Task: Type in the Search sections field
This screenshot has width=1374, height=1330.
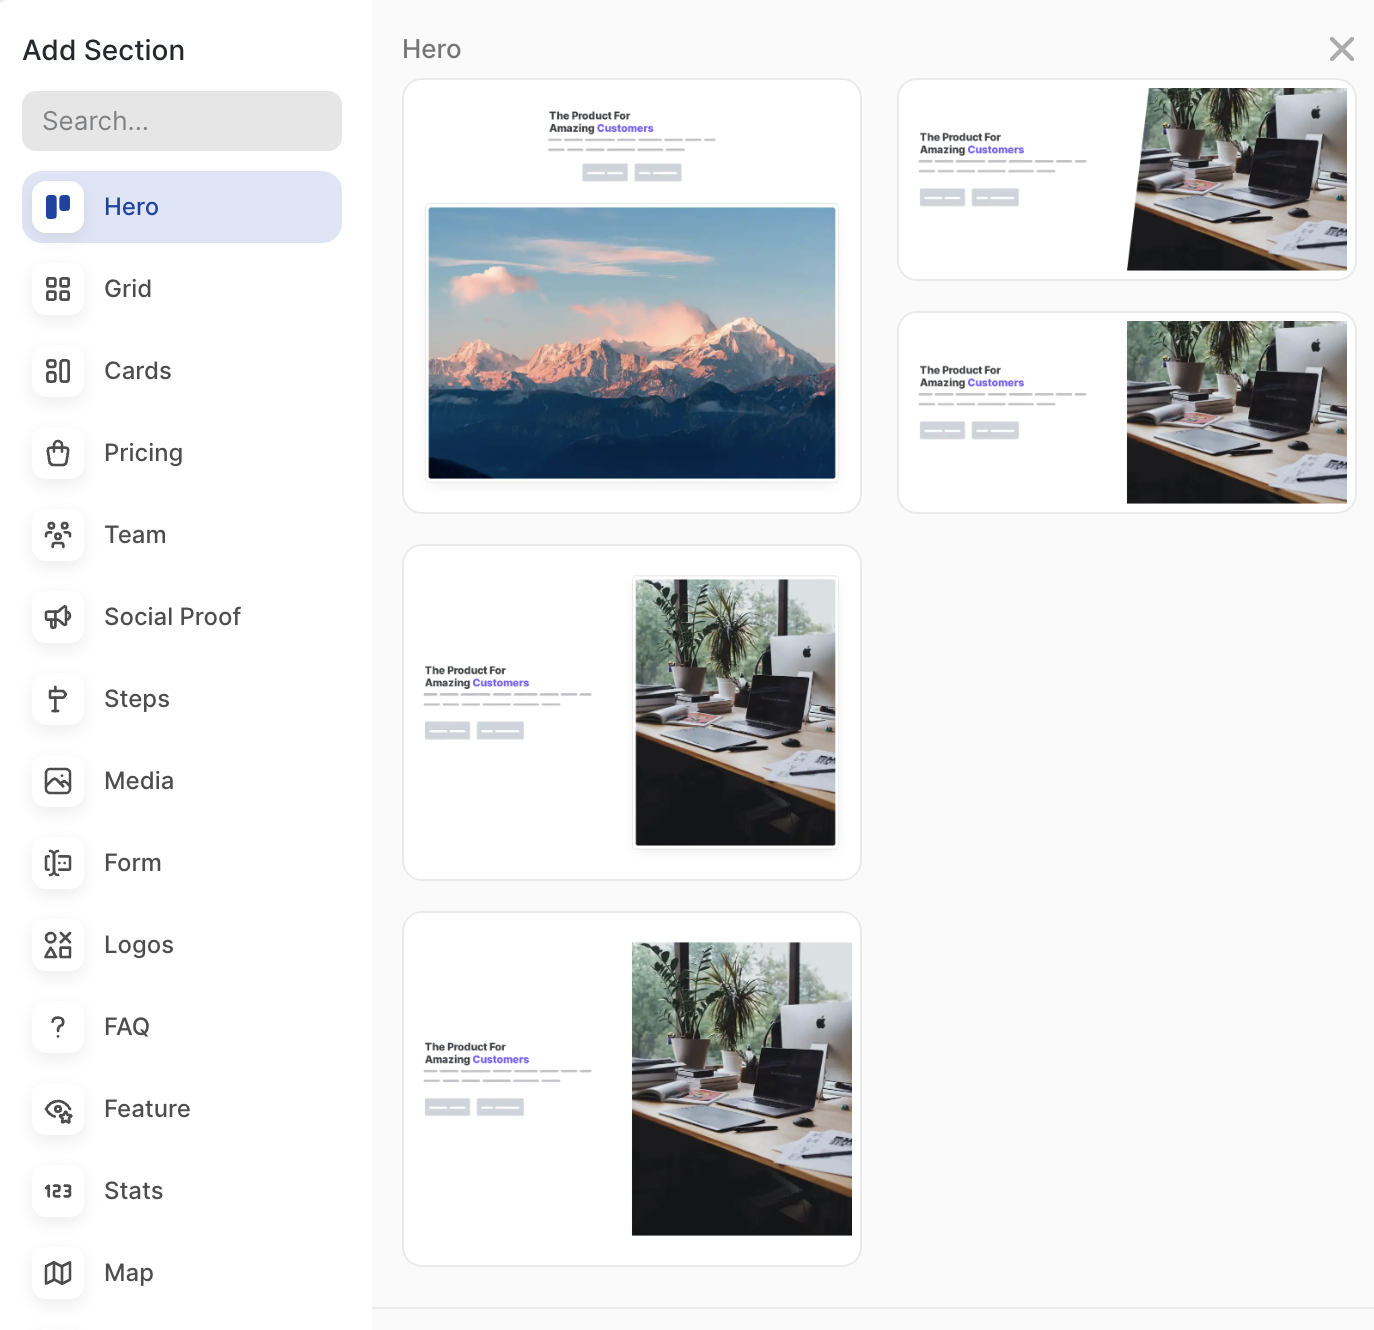Action: (x=181, y=121)
